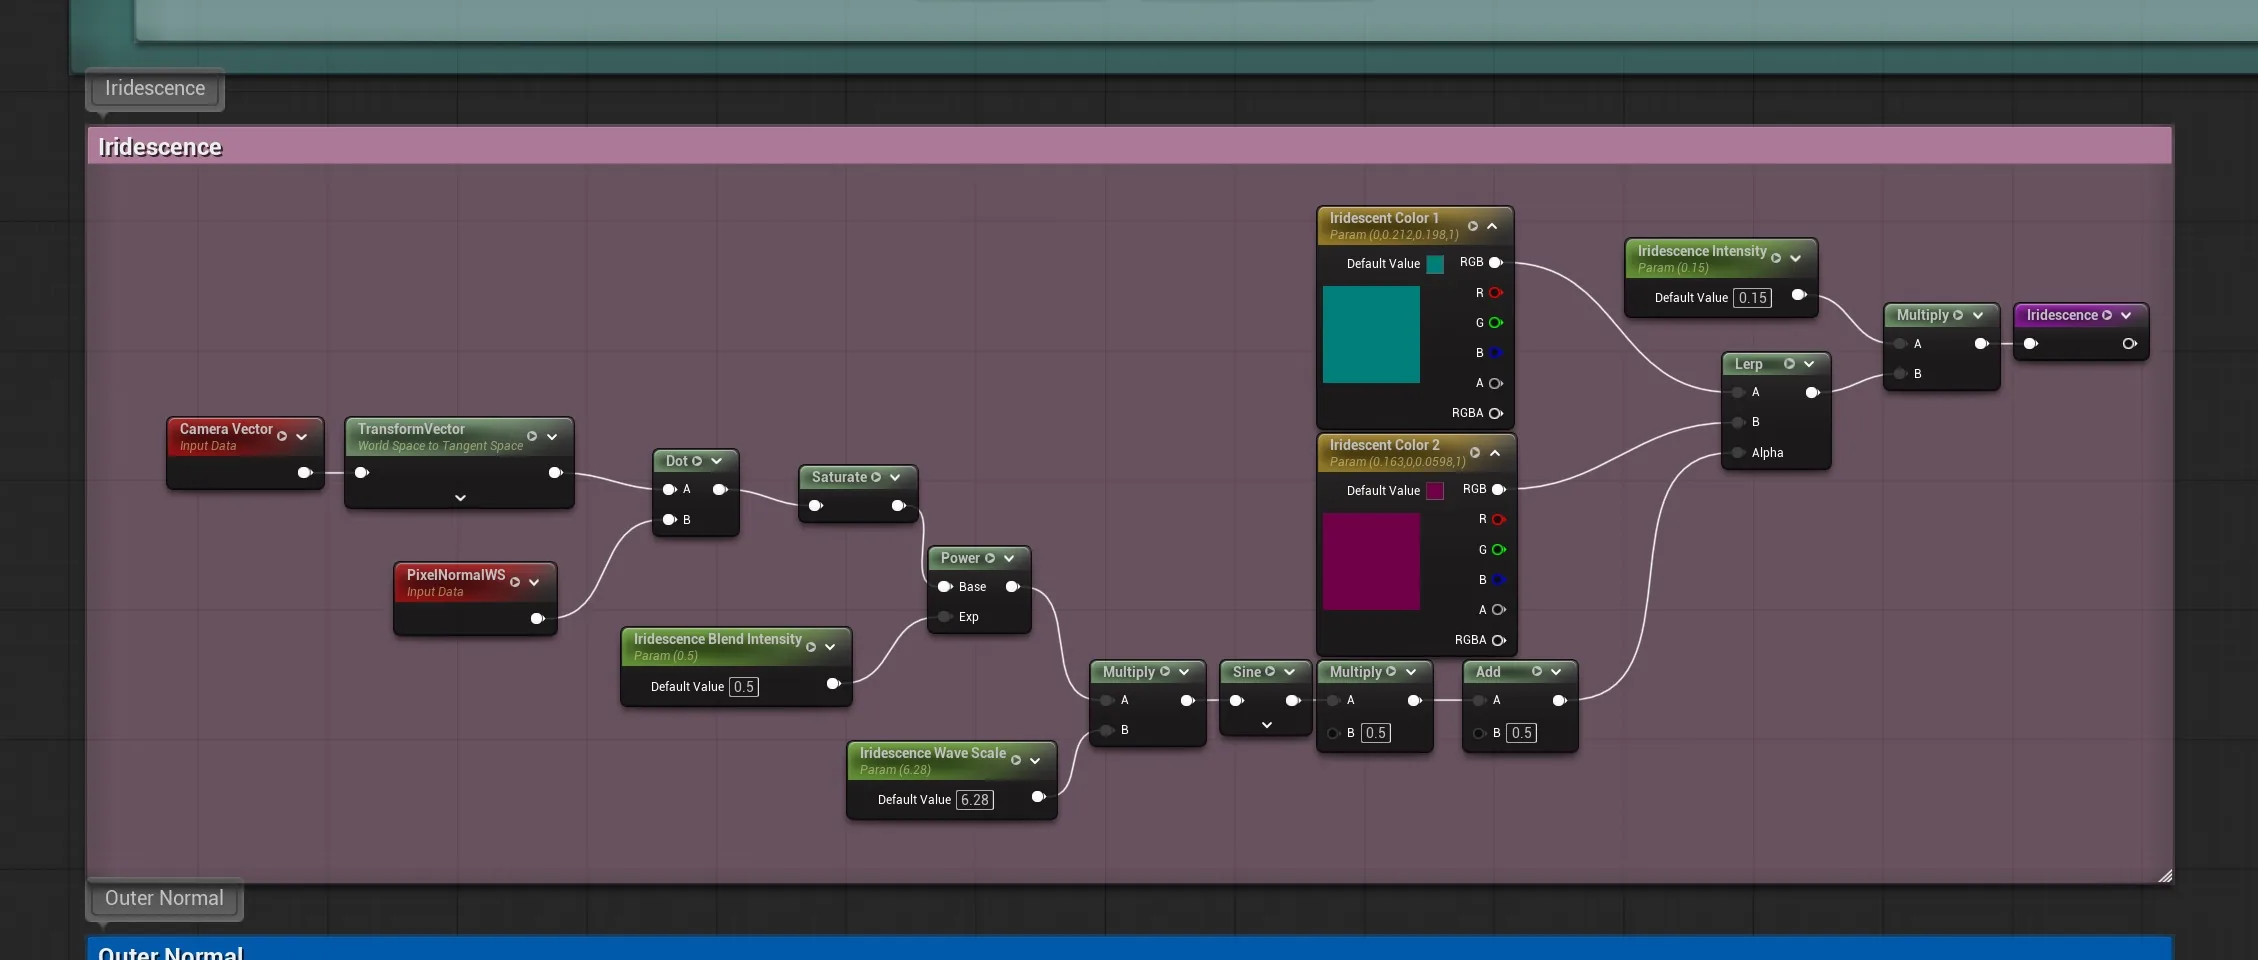Edit Iridescence Intensity default value 0.15
Viewport: 2258px width, 960px height.
tap(1753, 297)
